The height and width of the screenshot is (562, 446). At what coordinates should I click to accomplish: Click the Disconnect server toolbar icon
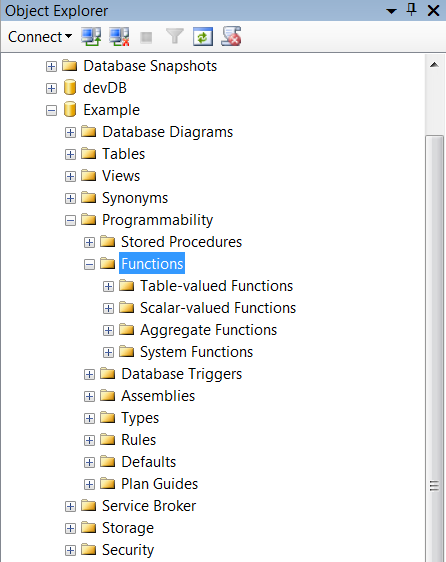[119, 37]
